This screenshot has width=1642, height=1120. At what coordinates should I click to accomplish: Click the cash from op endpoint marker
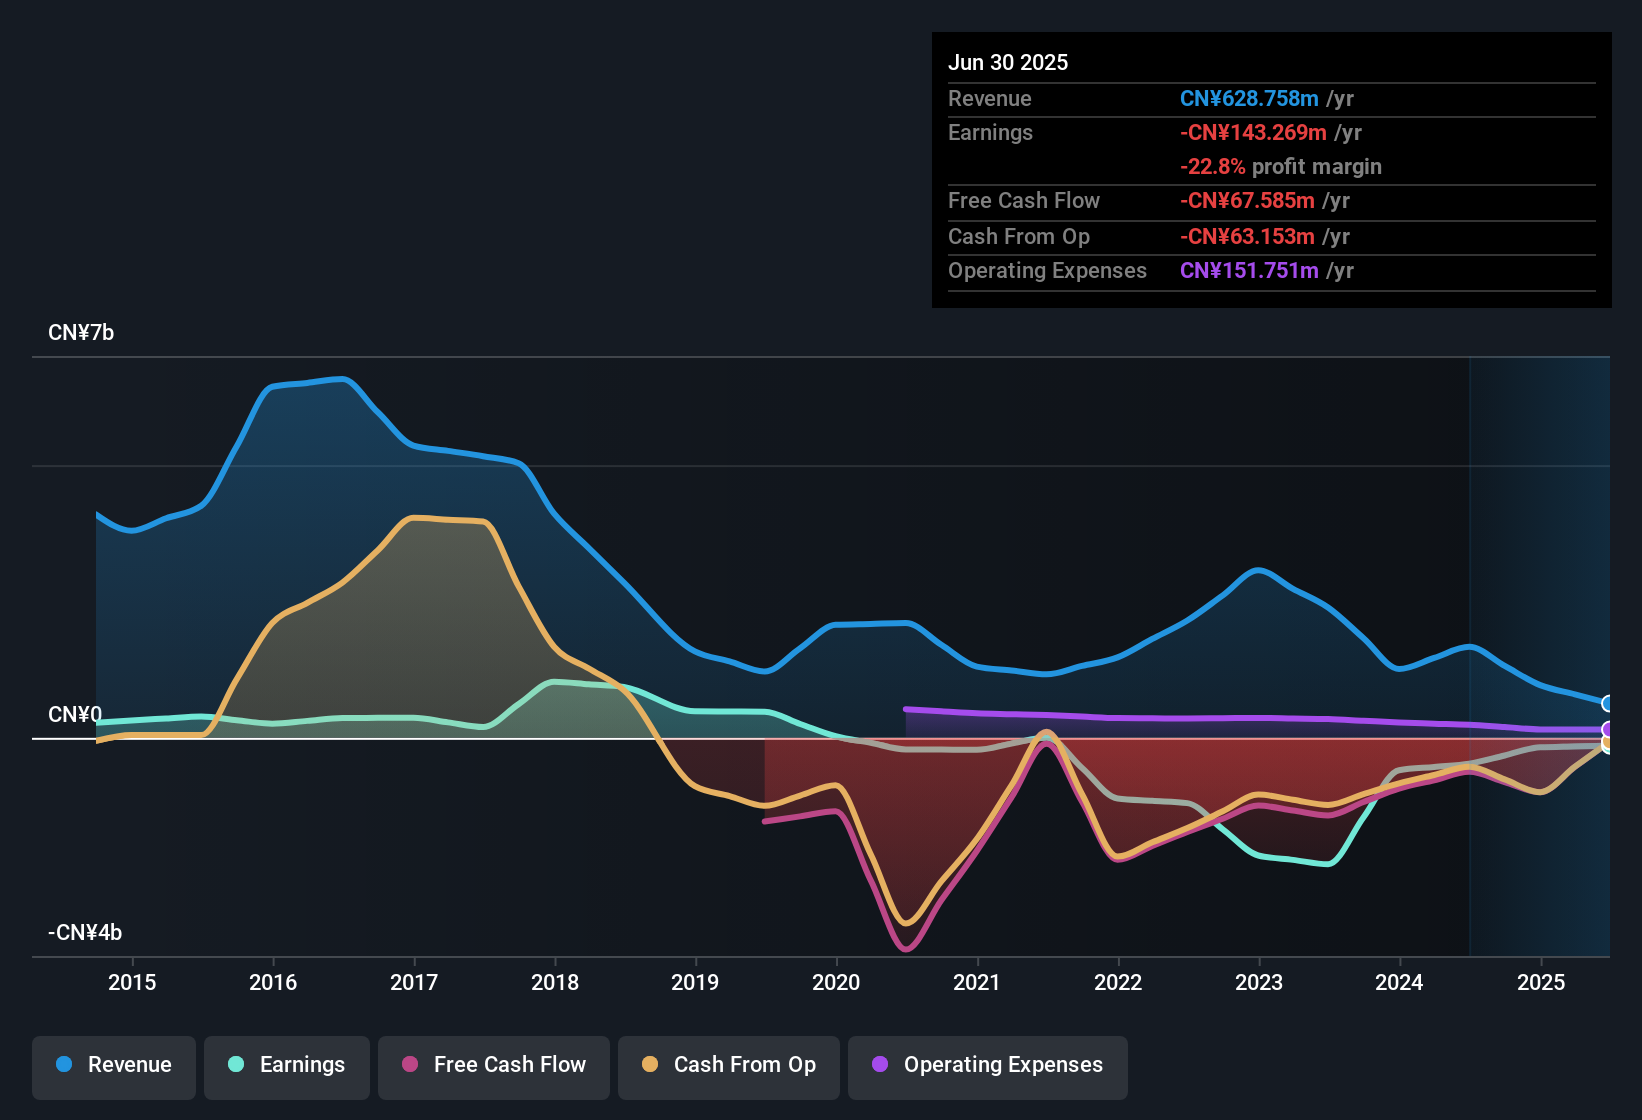pyautogui.click(x=1606, y=743)
